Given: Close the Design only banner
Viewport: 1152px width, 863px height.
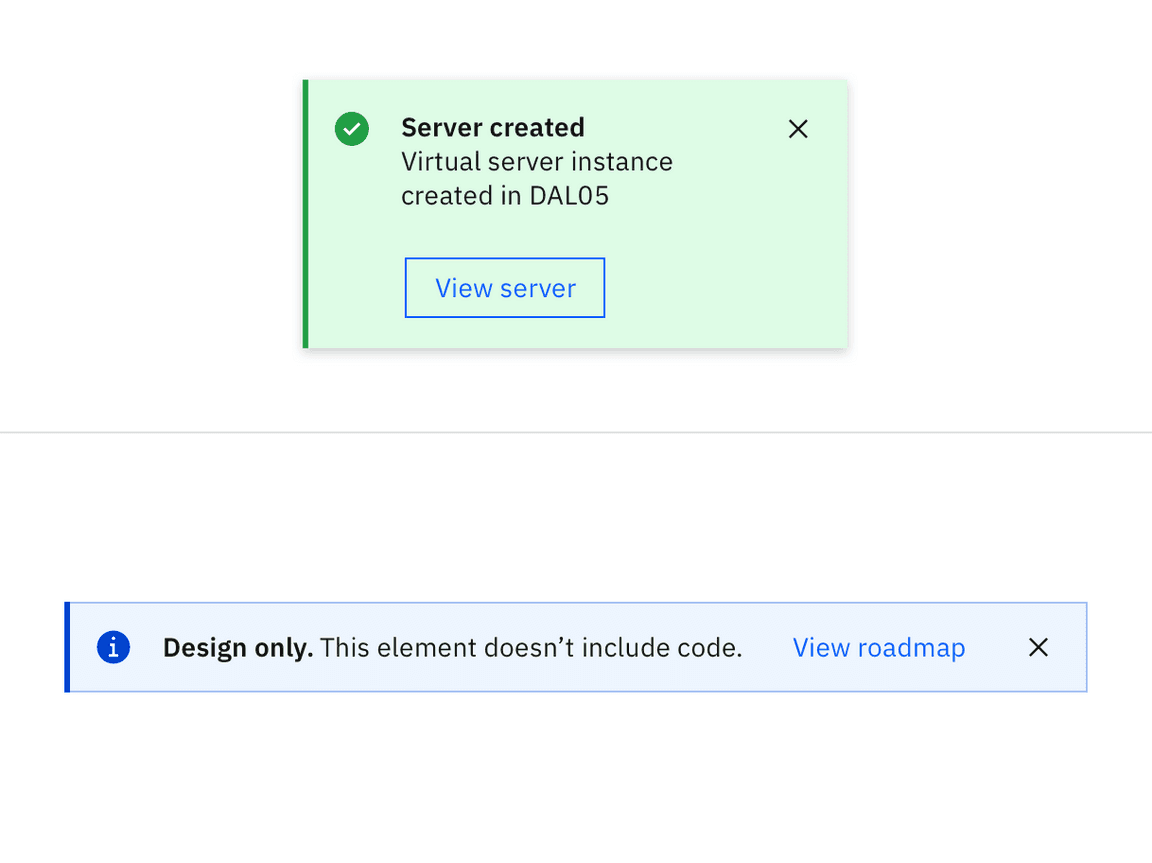Looking at the screenshot, I should (1038, 647).
